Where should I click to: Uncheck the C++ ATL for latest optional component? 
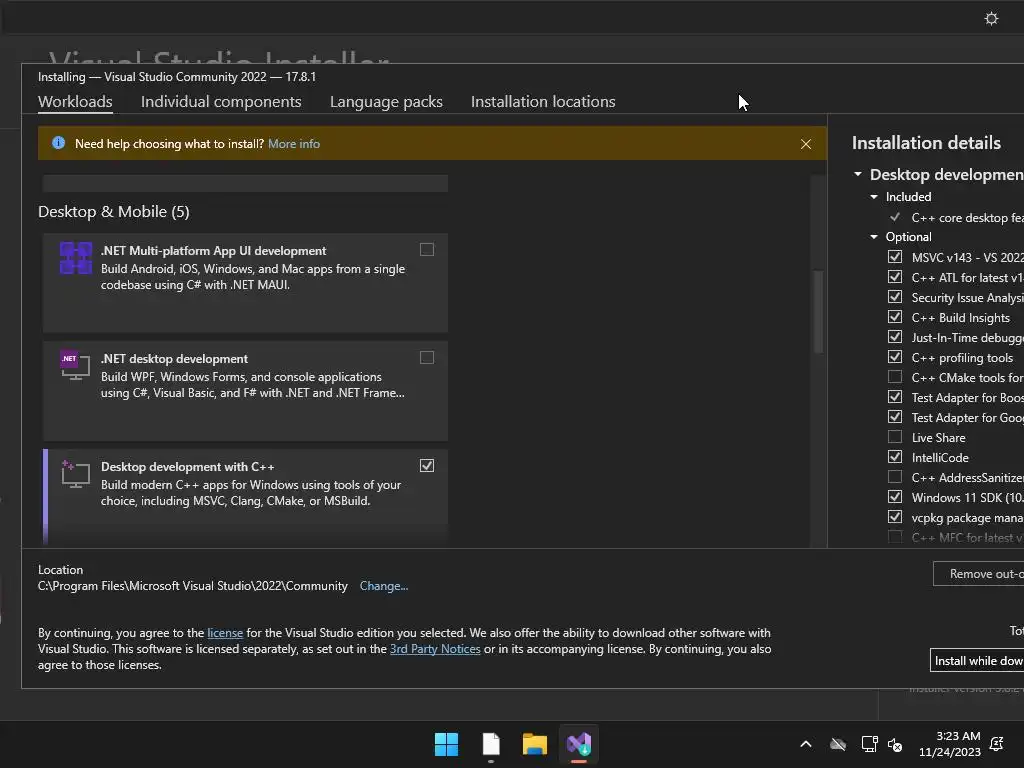(x=895, y=277)
